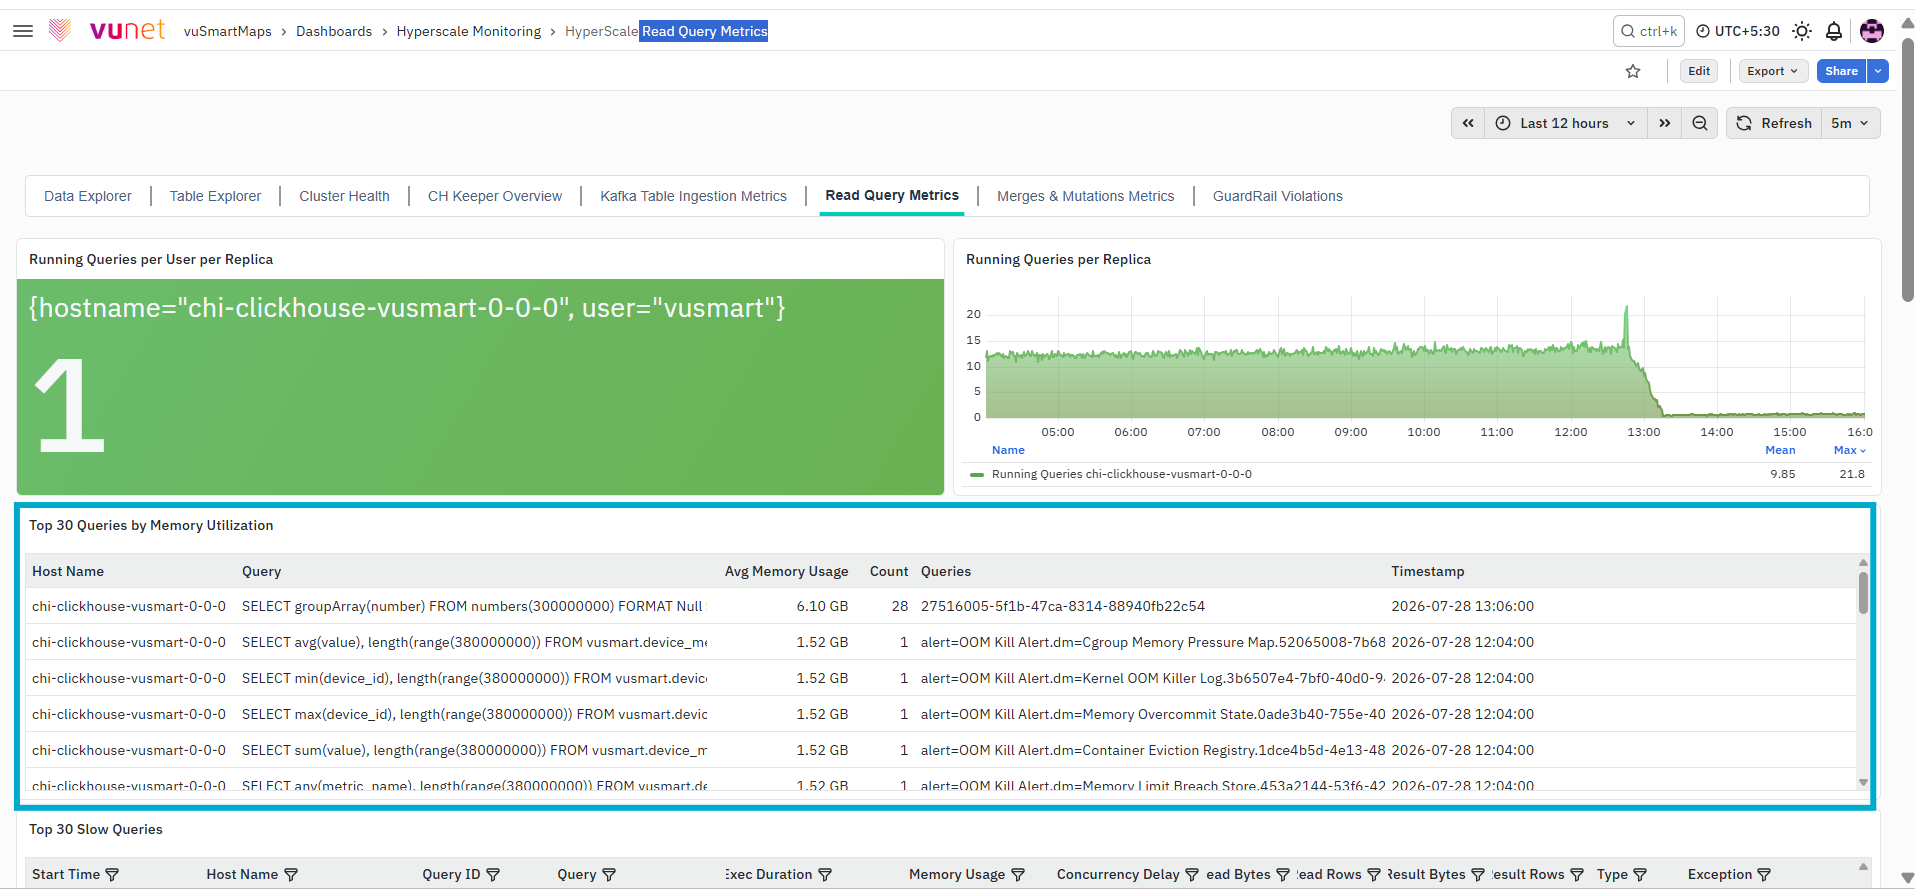
Task: Switch to Merges & Mutations Metrics tab
Action: pos(1085,196)
